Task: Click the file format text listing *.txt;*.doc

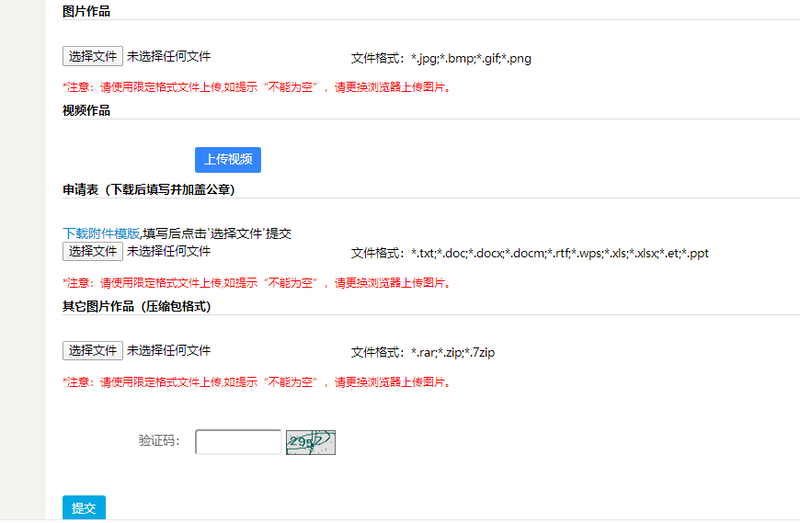Action: point(529,253)
